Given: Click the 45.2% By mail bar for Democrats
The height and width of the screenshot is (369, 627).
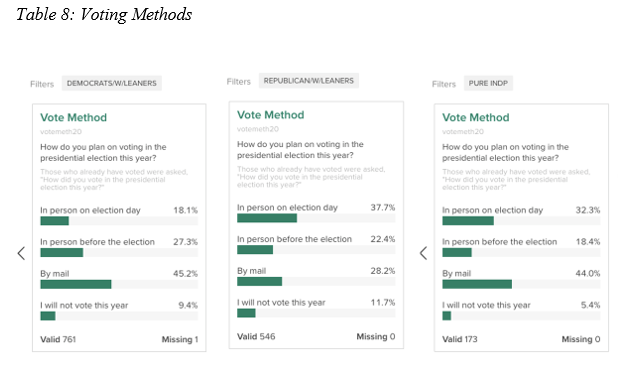Looking at the screenshot, I should (119, 284).
